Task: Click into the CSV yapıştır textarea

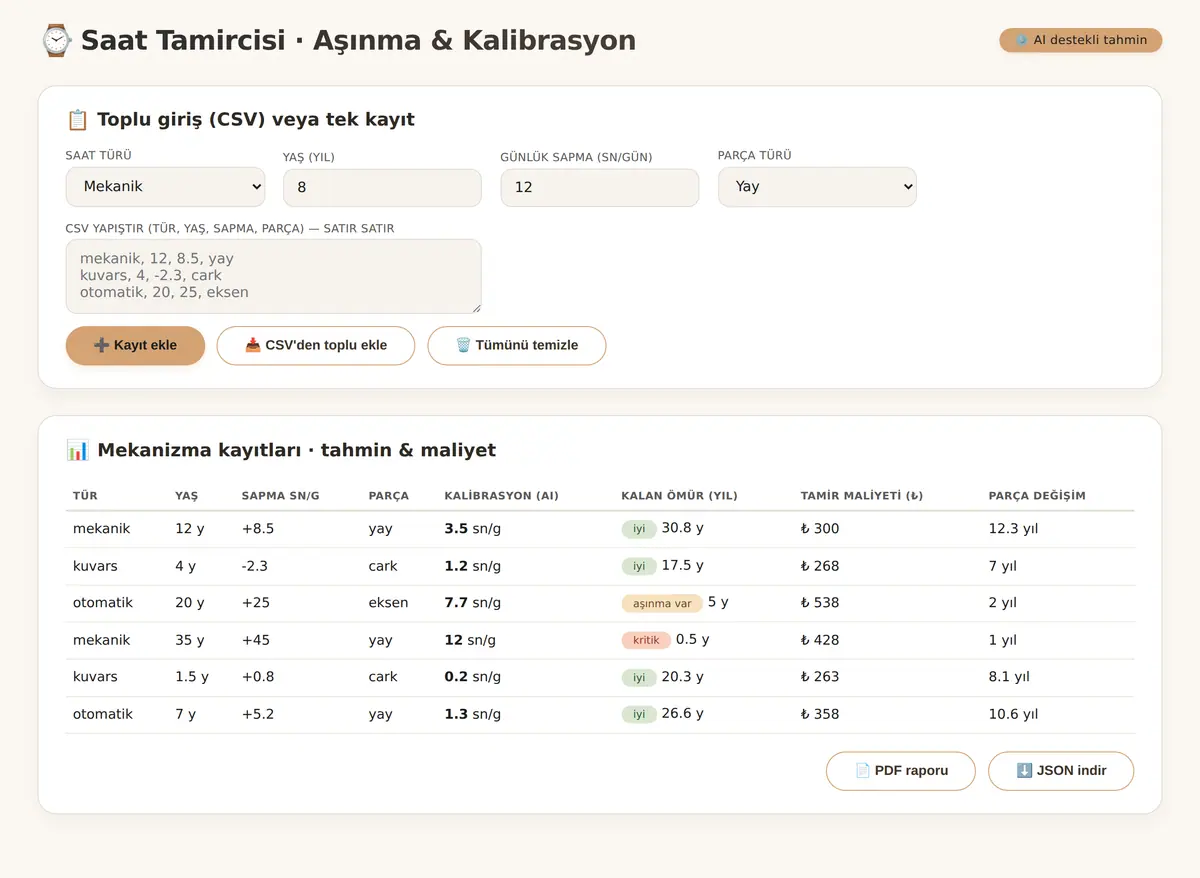Action: tap(273, 276)
